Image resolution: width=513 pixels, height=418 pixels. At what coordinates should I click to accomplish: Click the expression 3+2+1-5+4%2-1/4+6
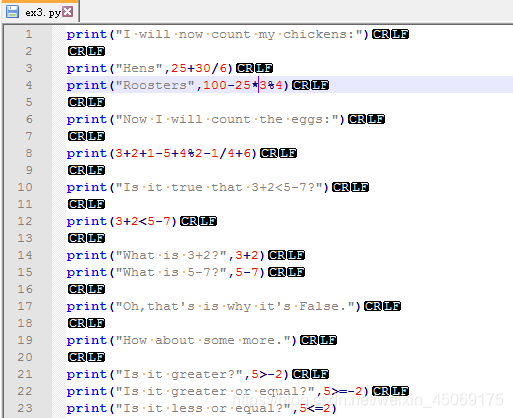[183, 153]
